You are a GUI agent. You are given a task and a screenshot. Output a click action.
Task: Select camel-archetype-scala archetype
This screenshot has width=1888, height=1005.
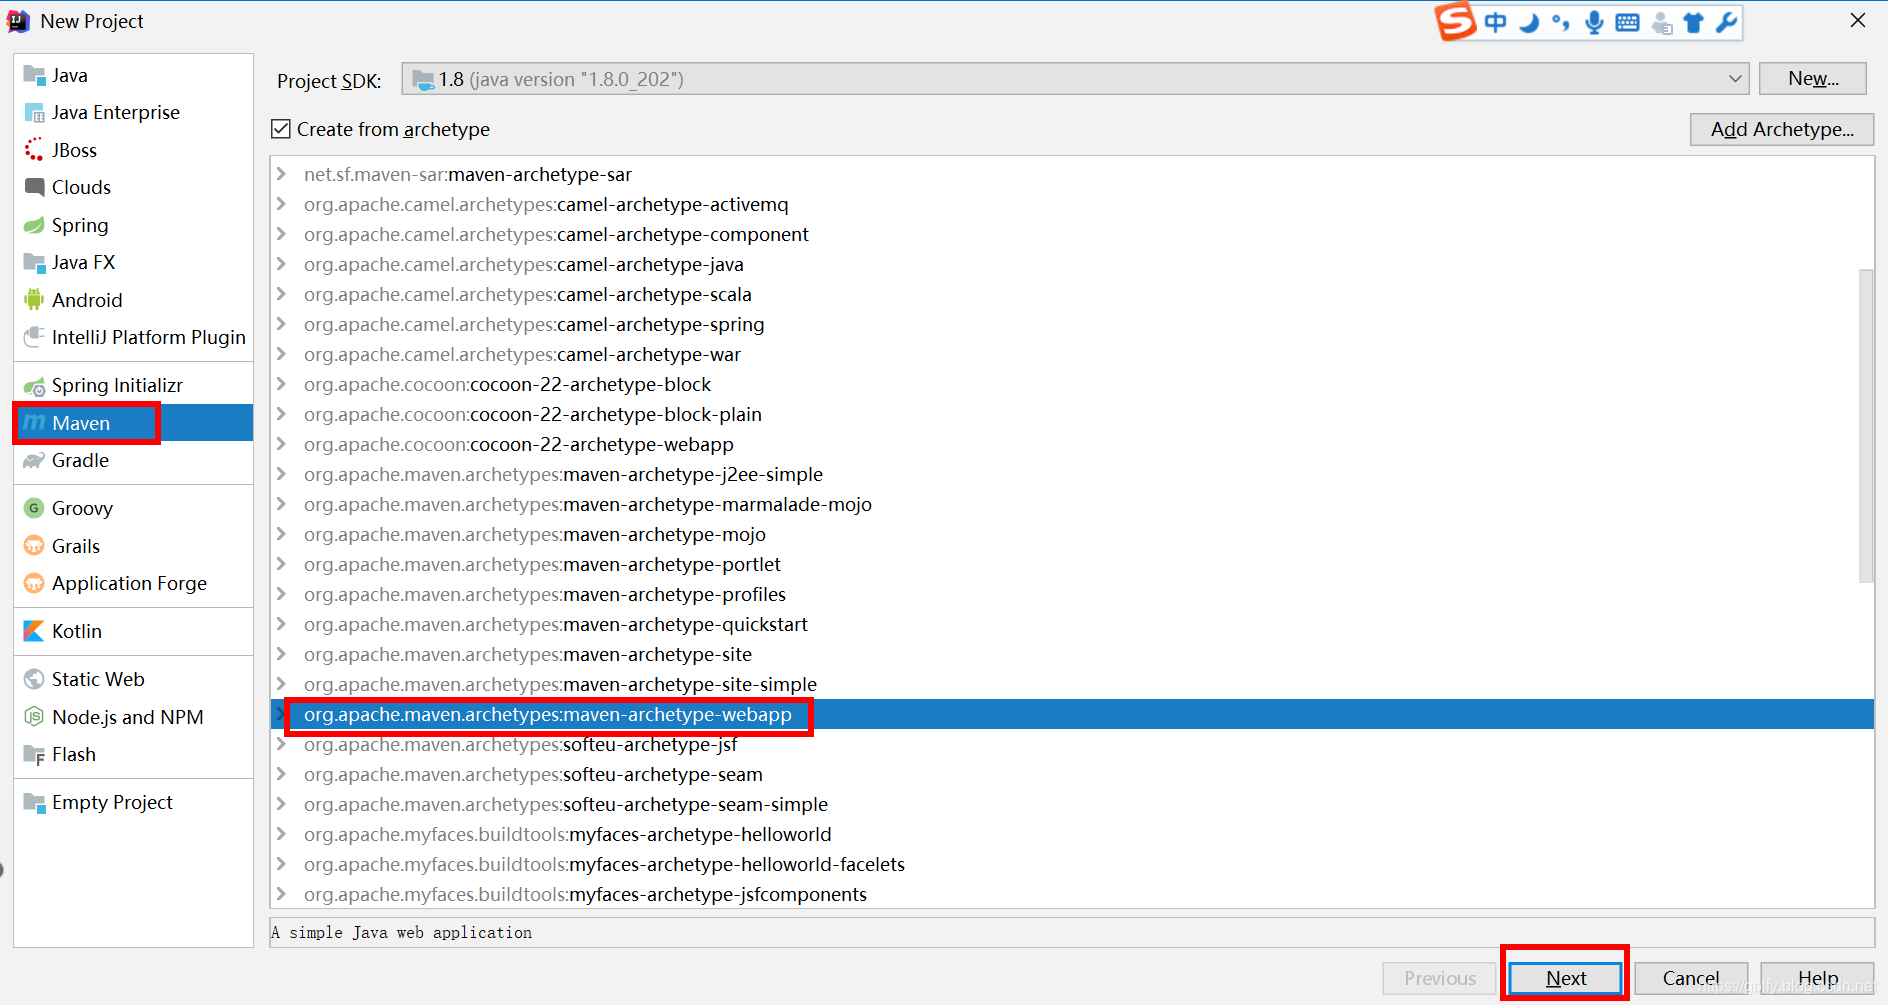tap(1072, 294)
